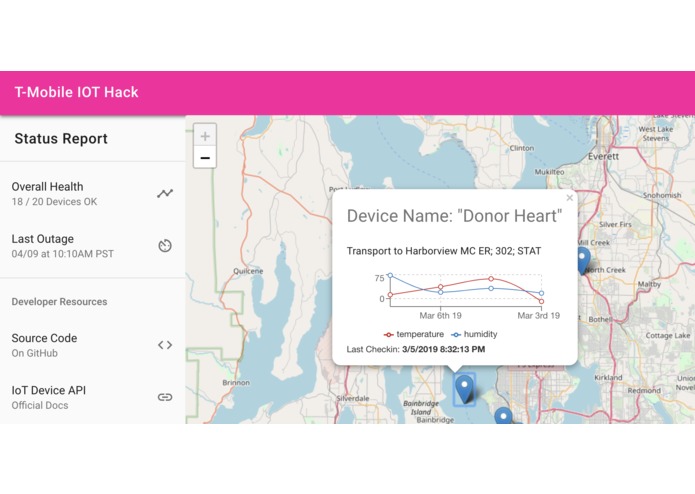Click the Overall Health trend line icon
695x494 pixels.
tap(165, 193)
